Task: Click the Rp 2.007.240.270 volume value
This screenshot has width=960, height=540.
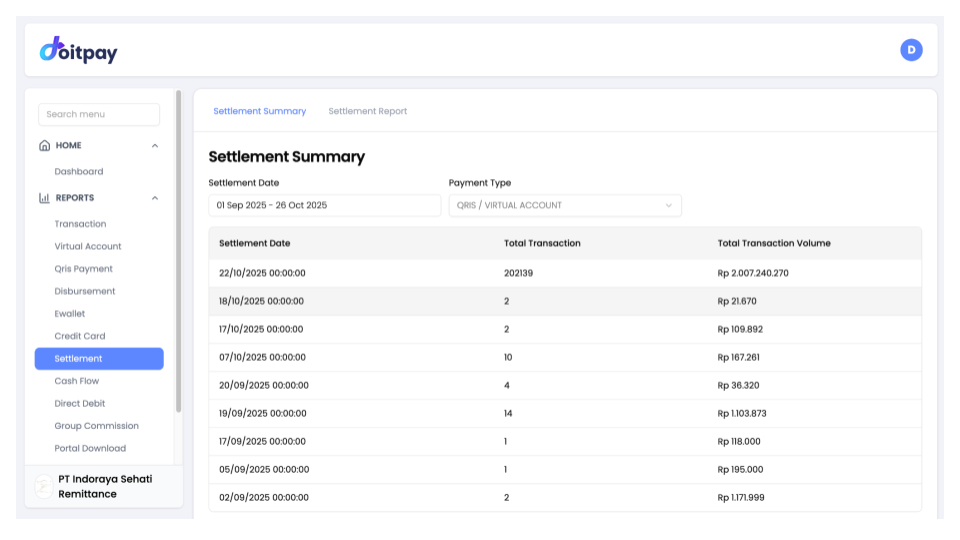Action: coord(753,273)
